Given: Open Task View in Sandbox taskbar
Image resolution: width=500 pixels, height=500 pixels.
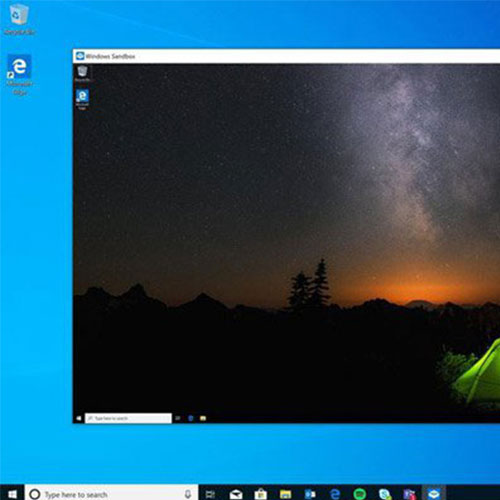Looking at the screenshot, I should 178,418.
